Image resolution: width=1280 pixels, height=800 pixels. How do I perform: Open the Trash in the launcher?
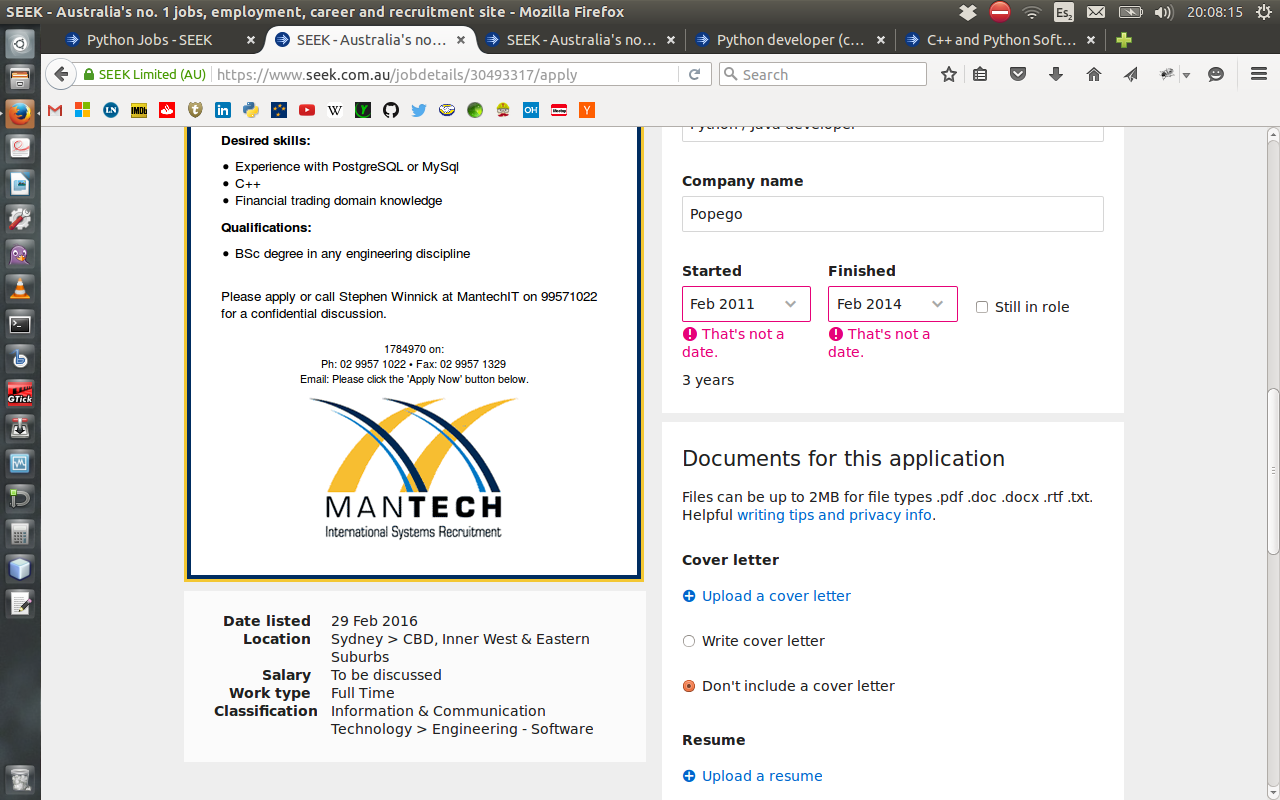[20, 778]
